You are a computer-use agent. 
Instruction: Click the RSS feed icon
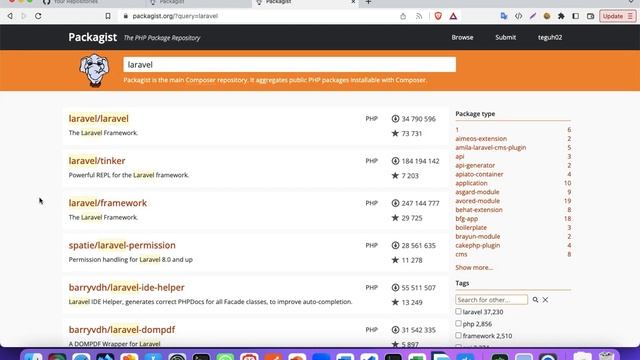tap(419, 16)
